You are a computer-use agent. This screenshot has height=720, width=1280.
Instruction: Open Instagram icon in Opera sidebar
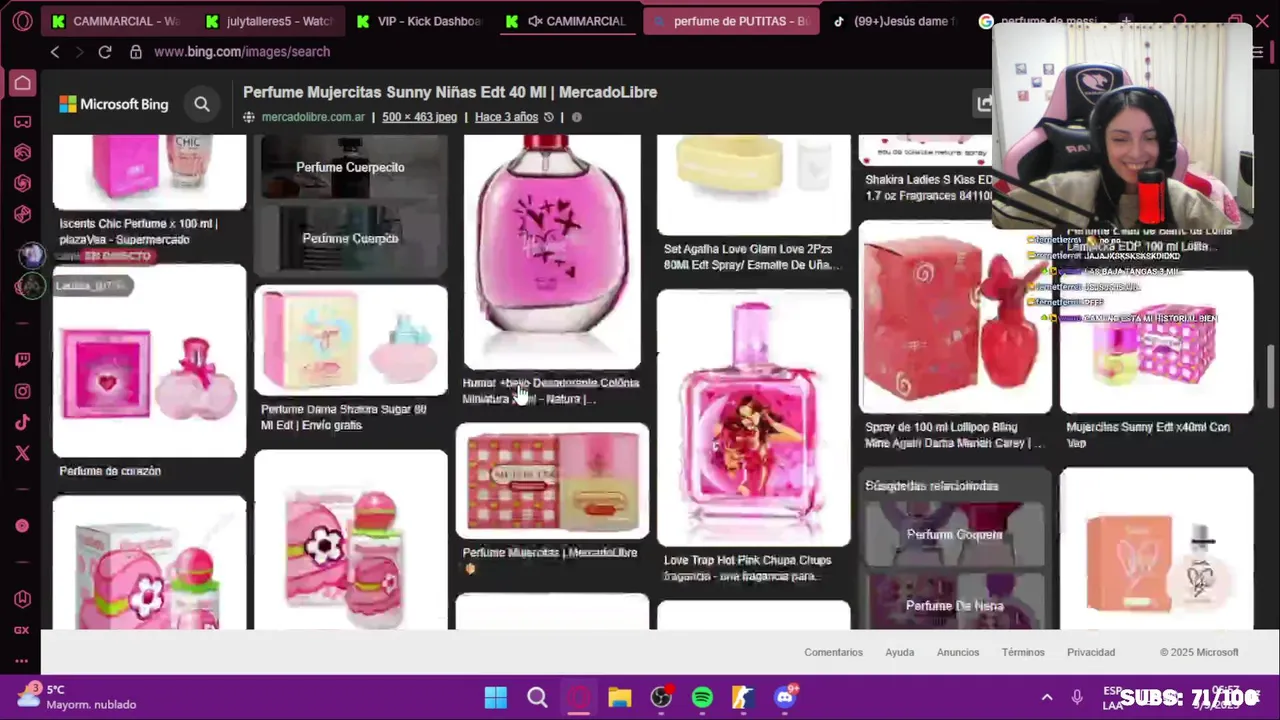point(22,392)
